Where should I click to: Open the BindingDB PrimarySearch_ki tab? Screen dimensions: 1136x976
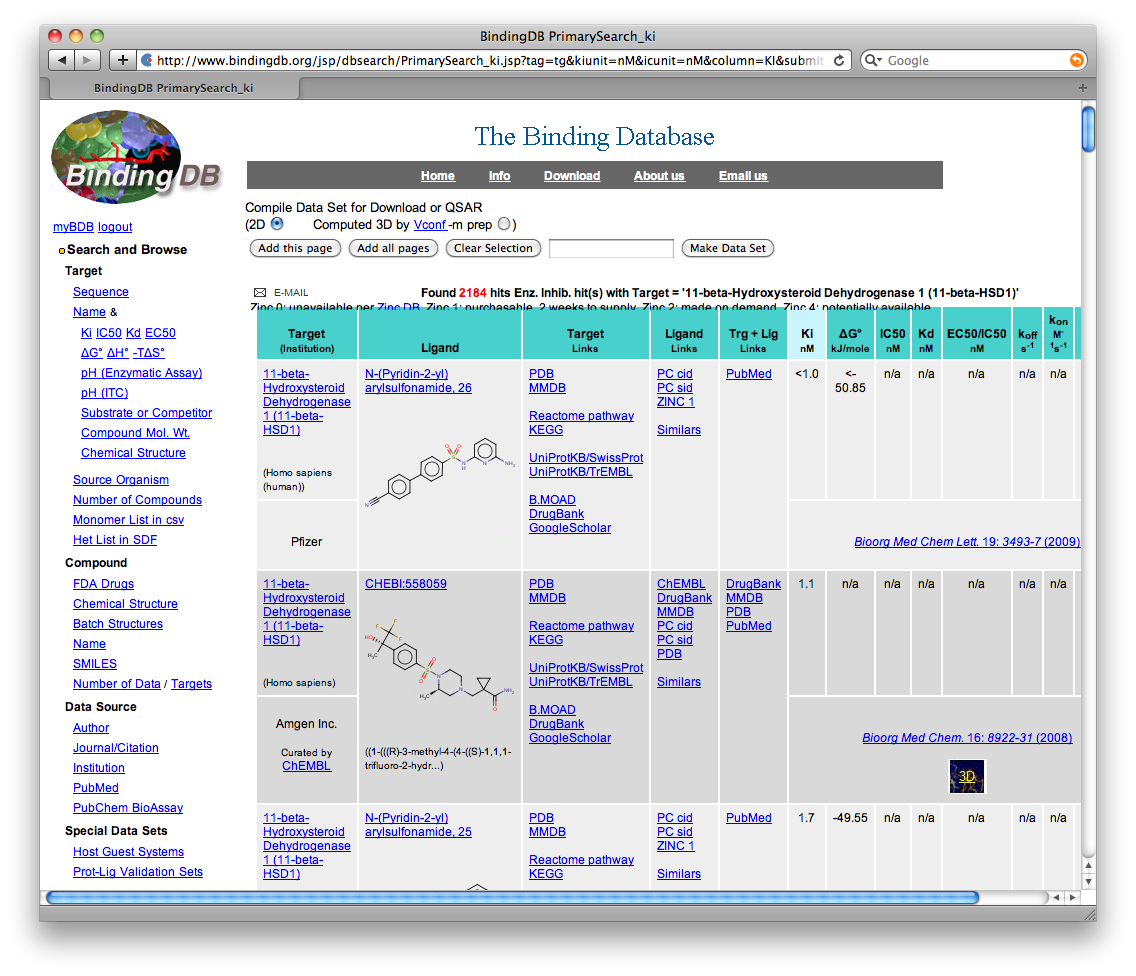click(x=174, y=88)
